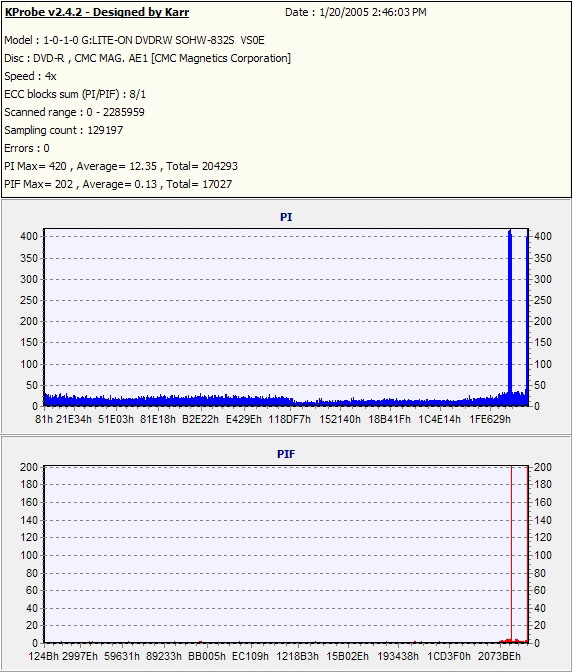
Task: Click 2073BEh label on PIF axis
Action: pyautogui.click(x=499, y=656)
